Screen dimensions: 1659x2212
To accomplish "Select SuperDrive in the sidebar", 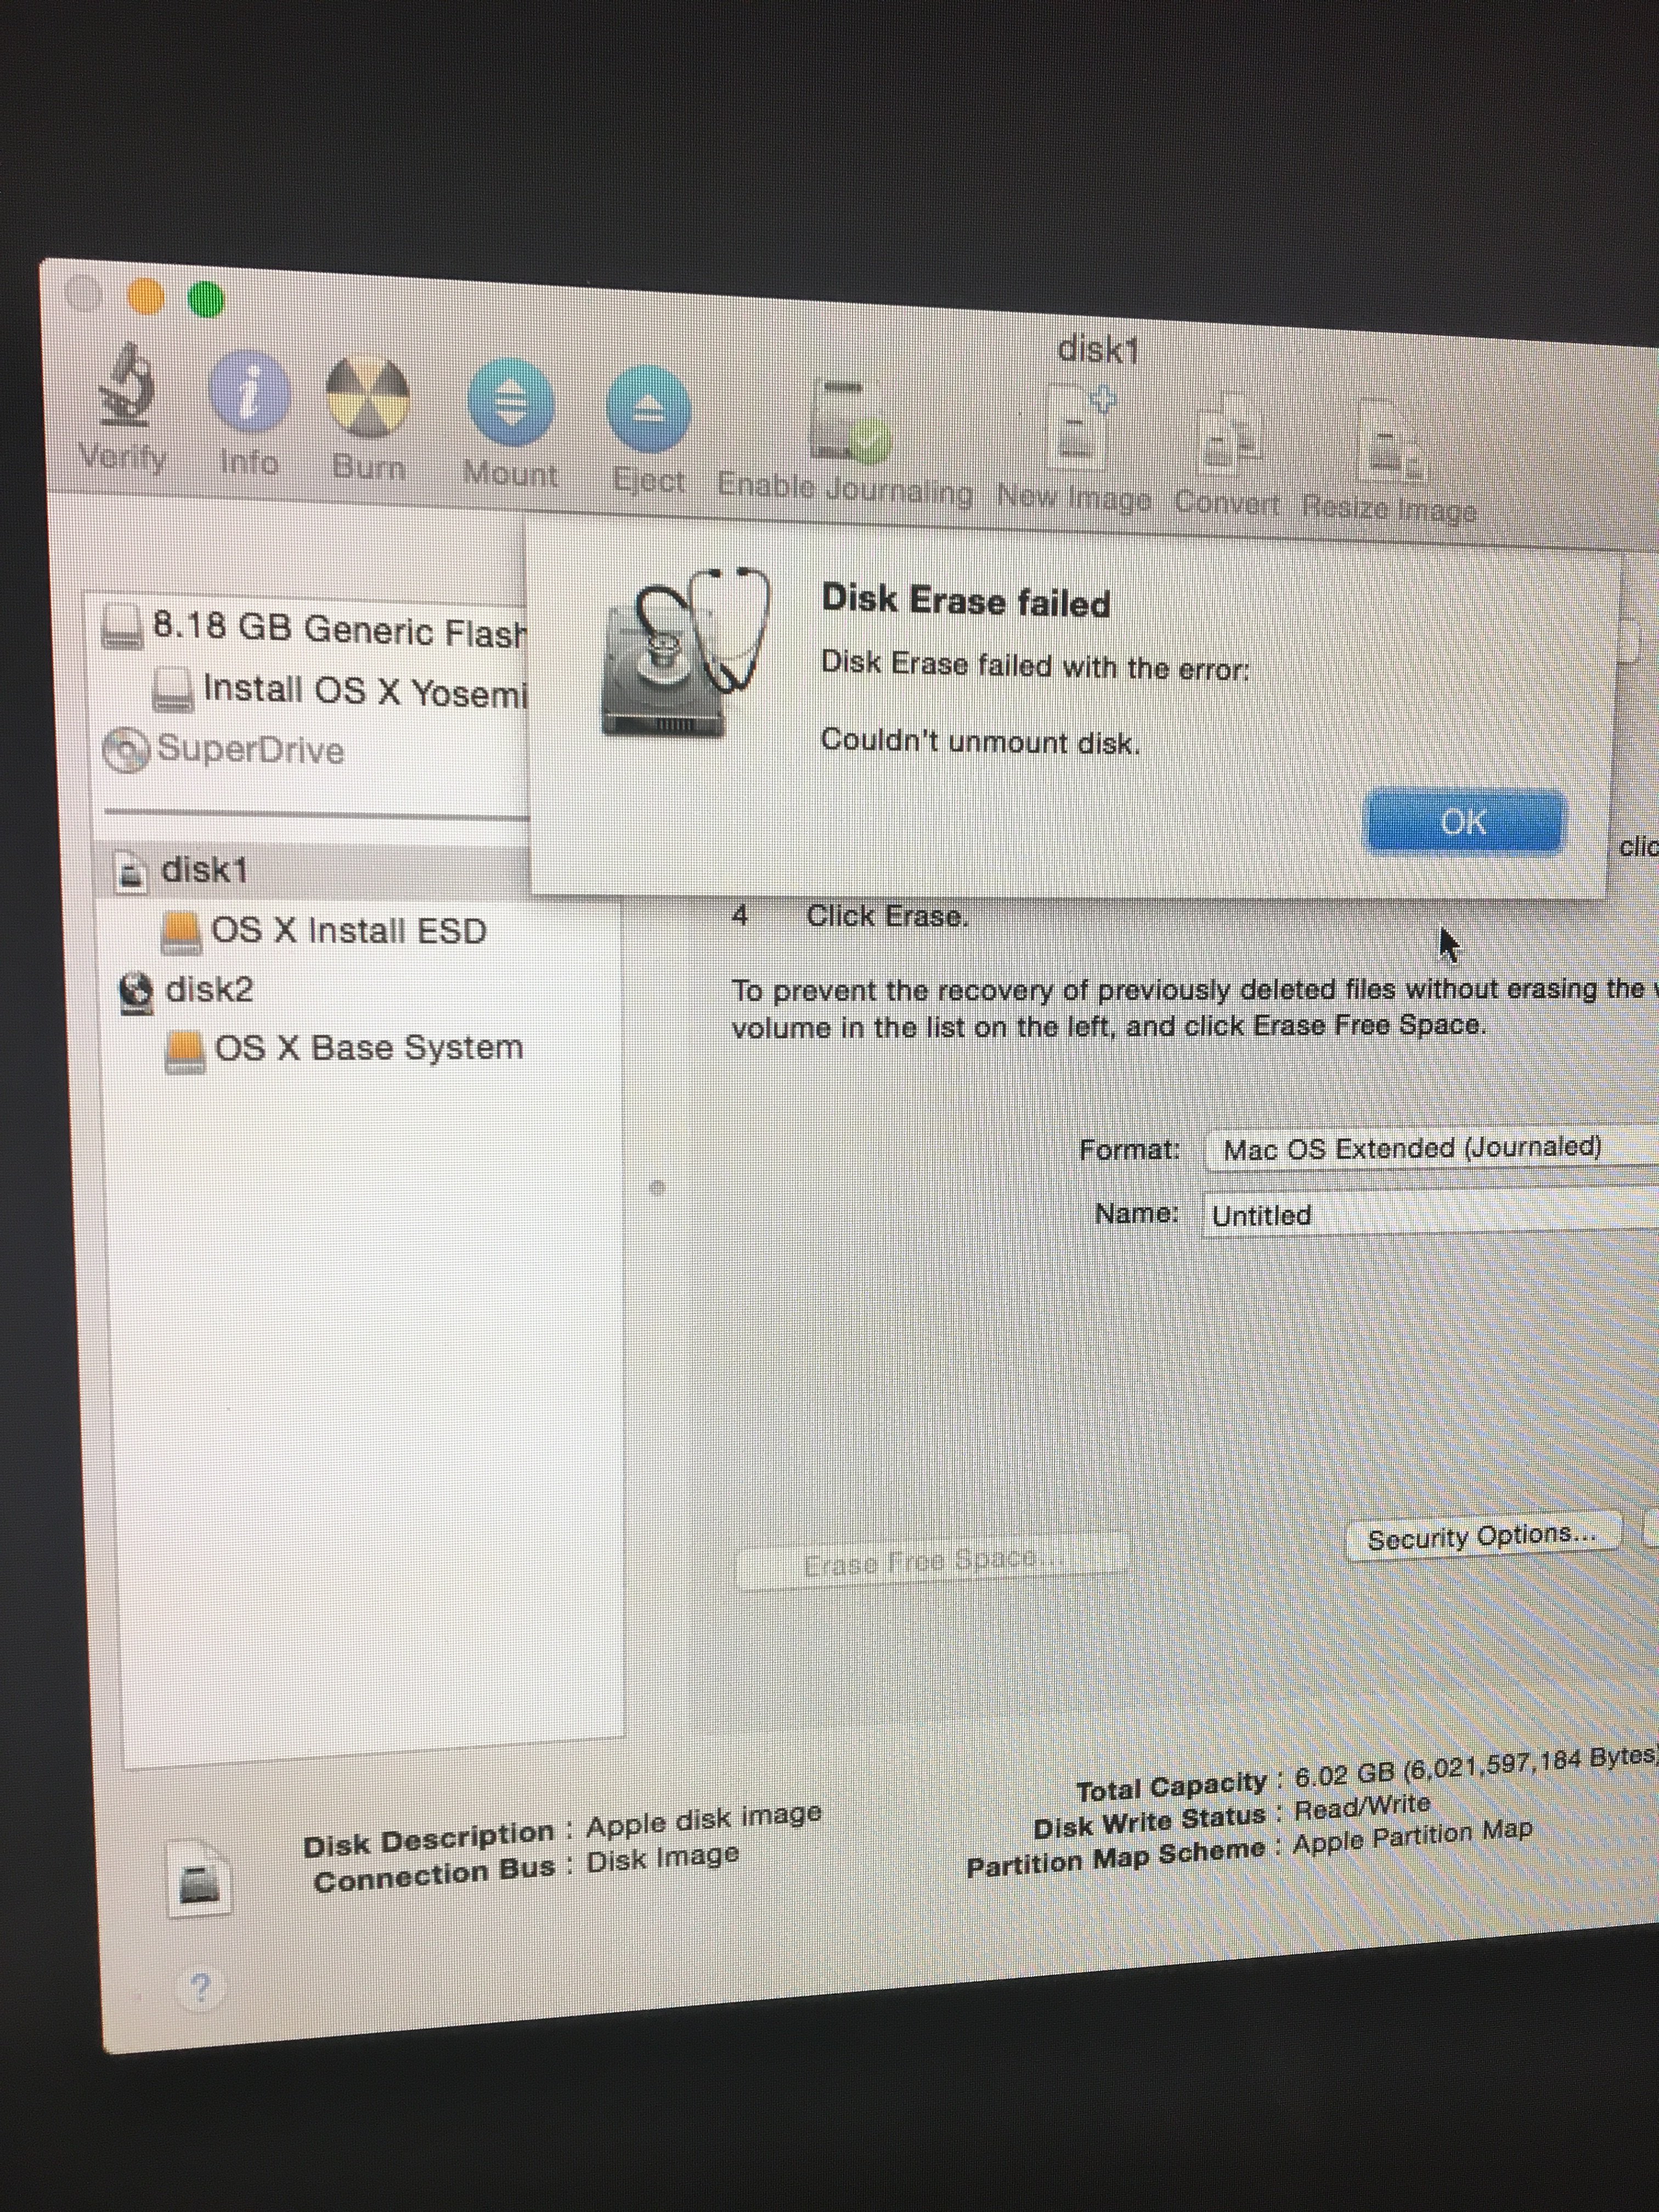I will 225,749.
